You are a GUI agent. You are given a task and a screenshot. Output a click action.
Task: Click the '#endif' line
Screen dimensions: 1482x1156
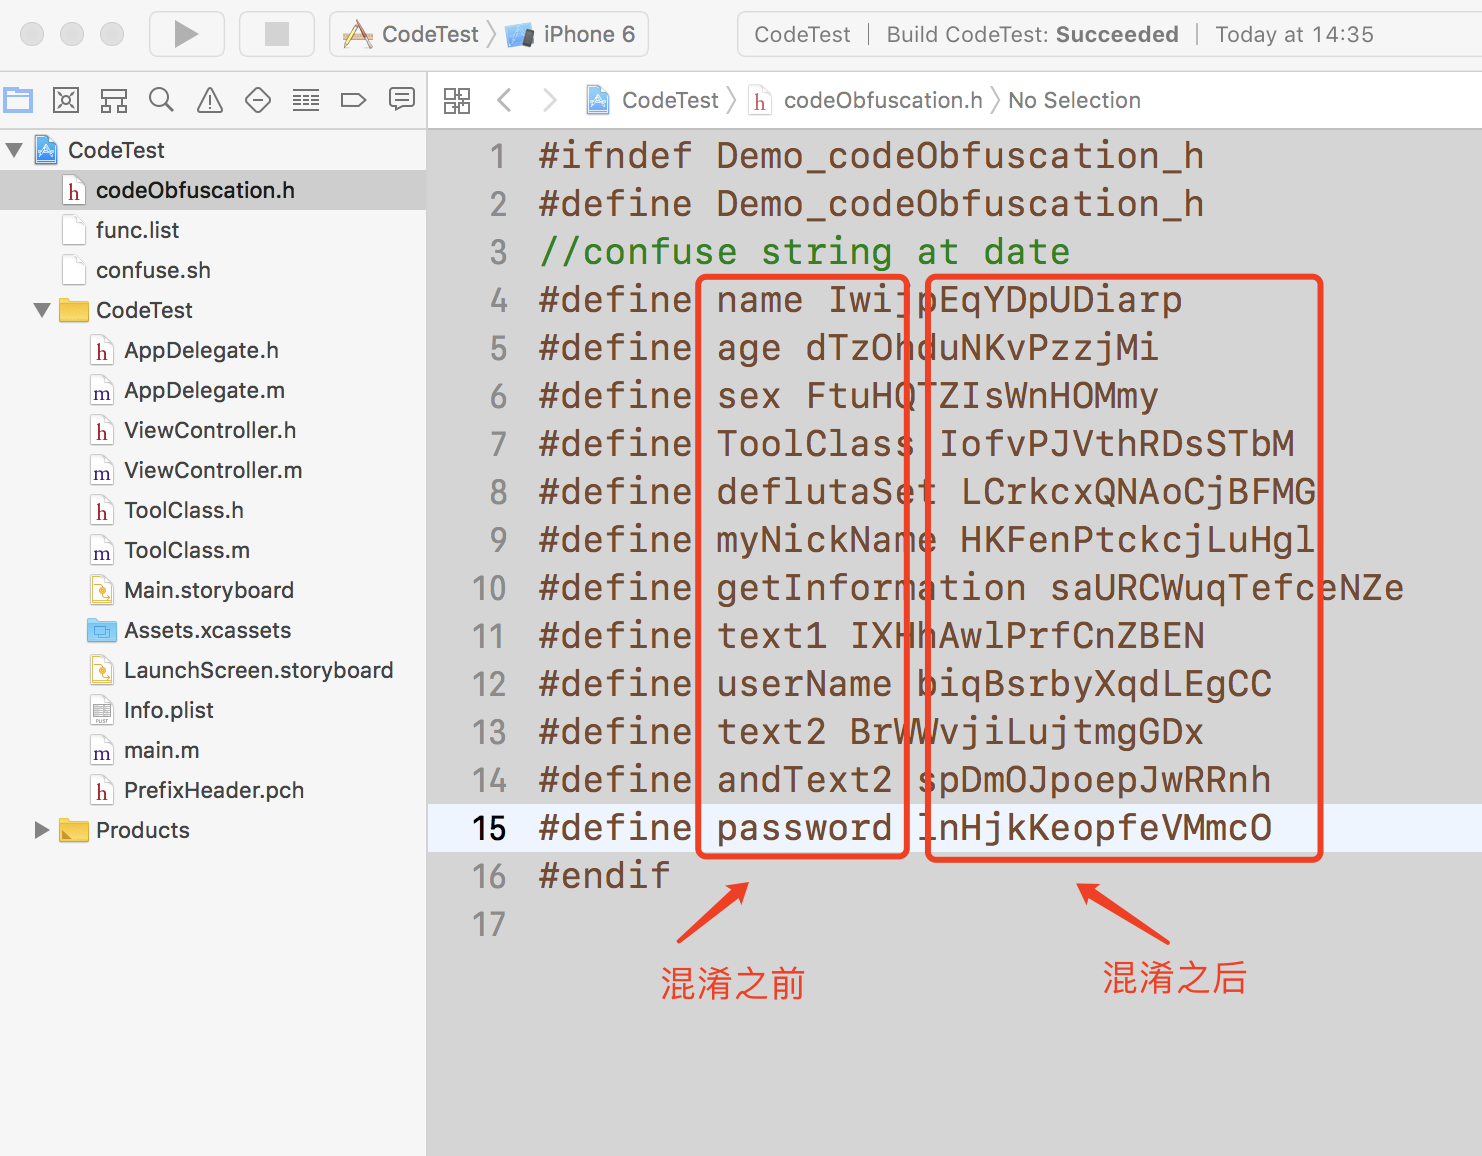pyautogui.click(x=604, y=876)
